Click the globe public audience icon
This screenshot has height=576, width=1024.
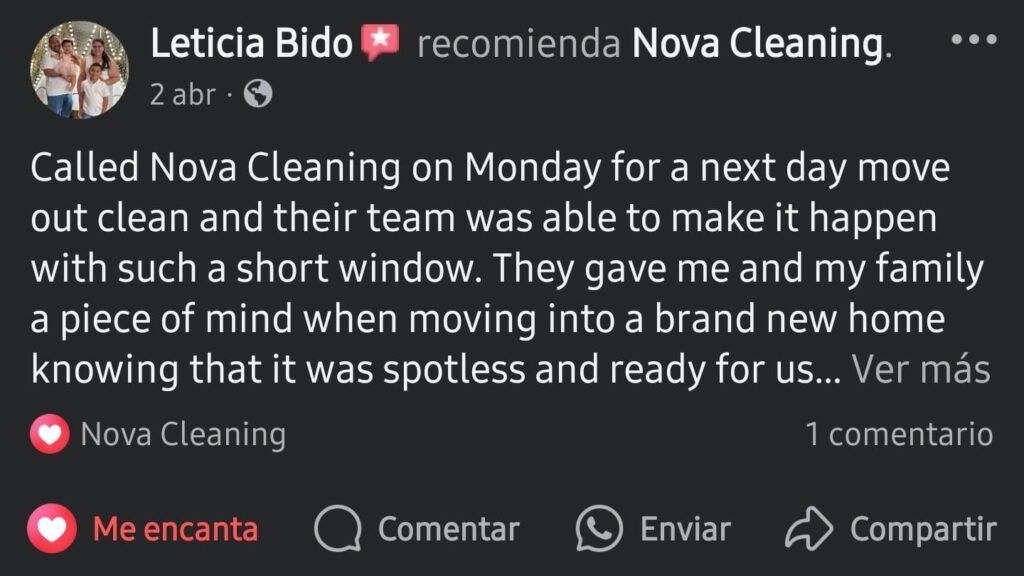[258, 95]
